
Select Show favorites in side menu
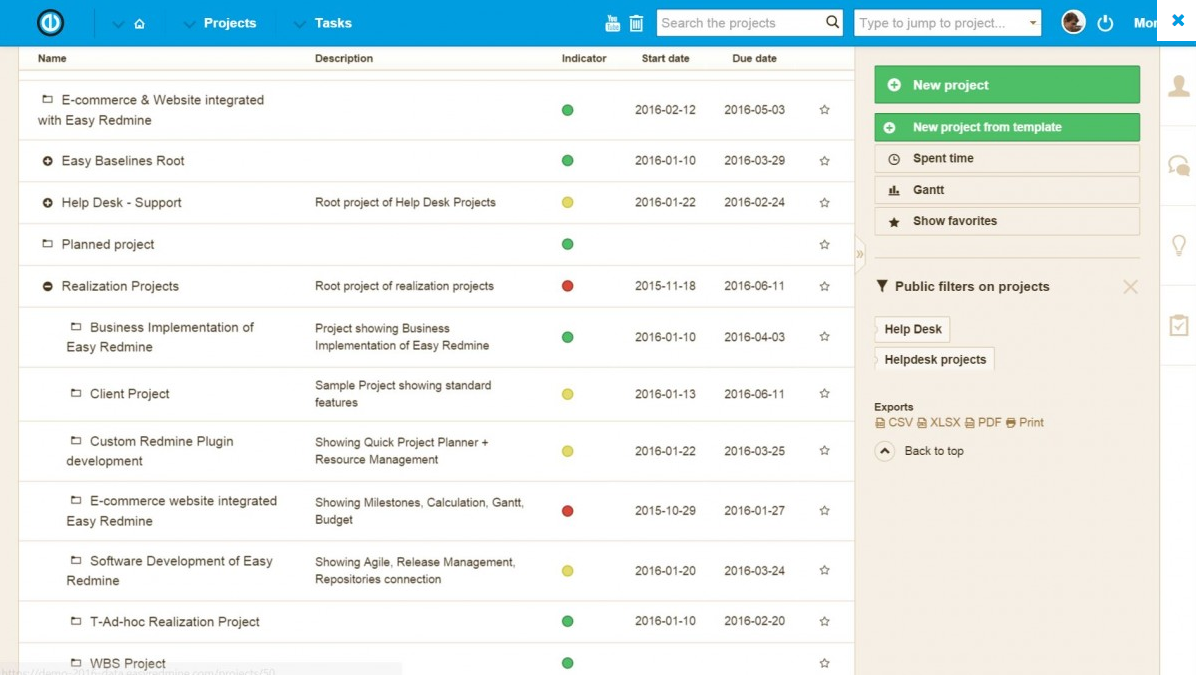tap(1007, 221)
